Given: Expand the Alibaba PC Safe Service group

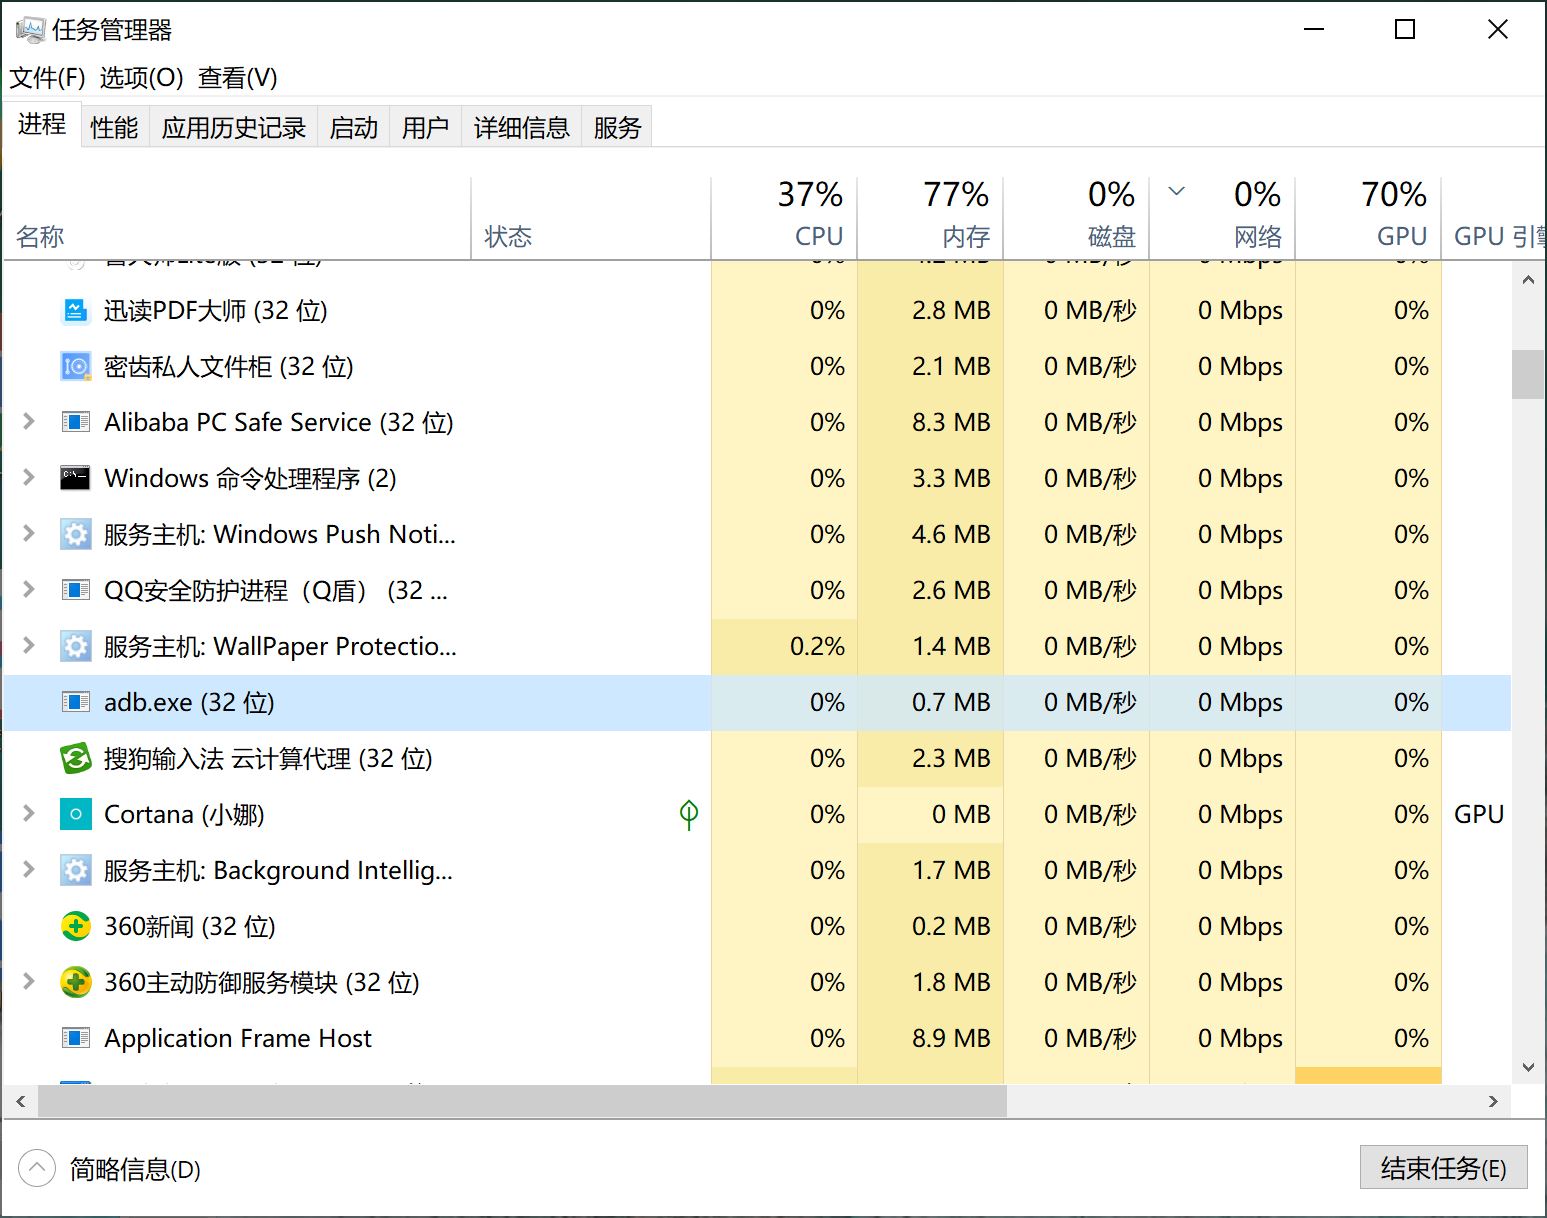Looking at the screenshot, I should [29, 422].
